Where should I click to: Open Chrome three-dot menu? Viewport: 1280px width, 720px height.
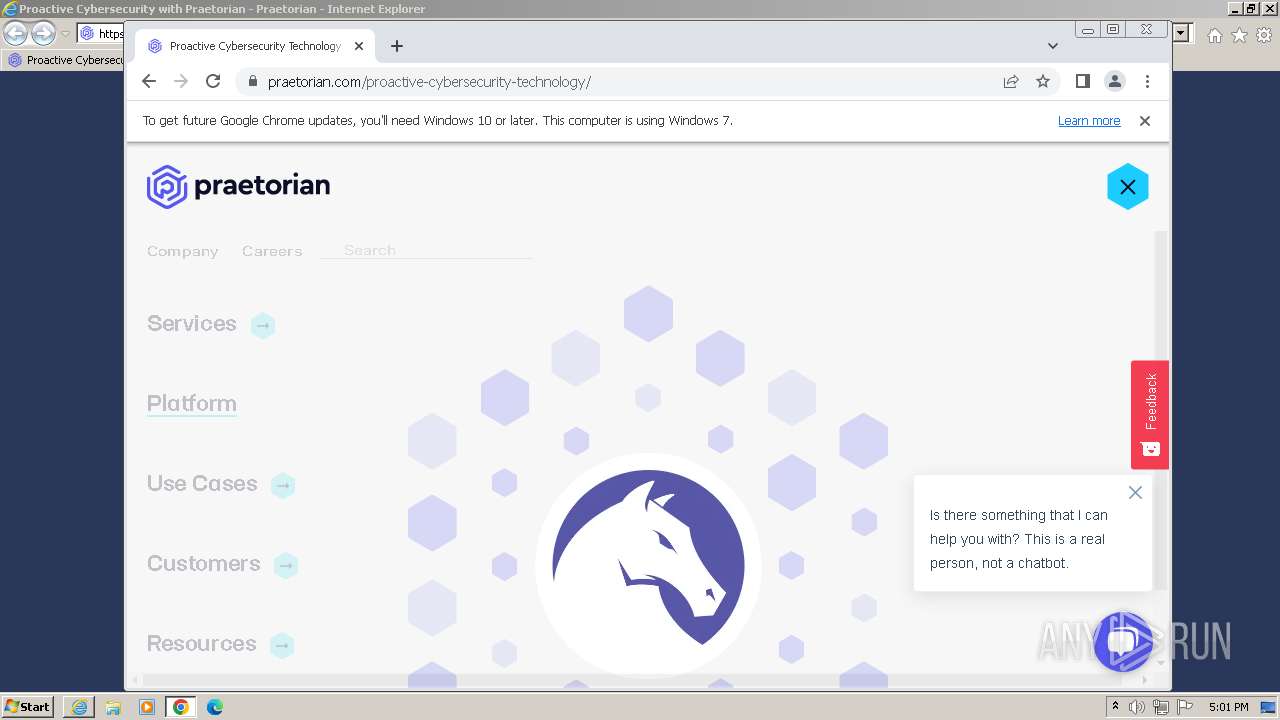click(x=1147, y=81)
